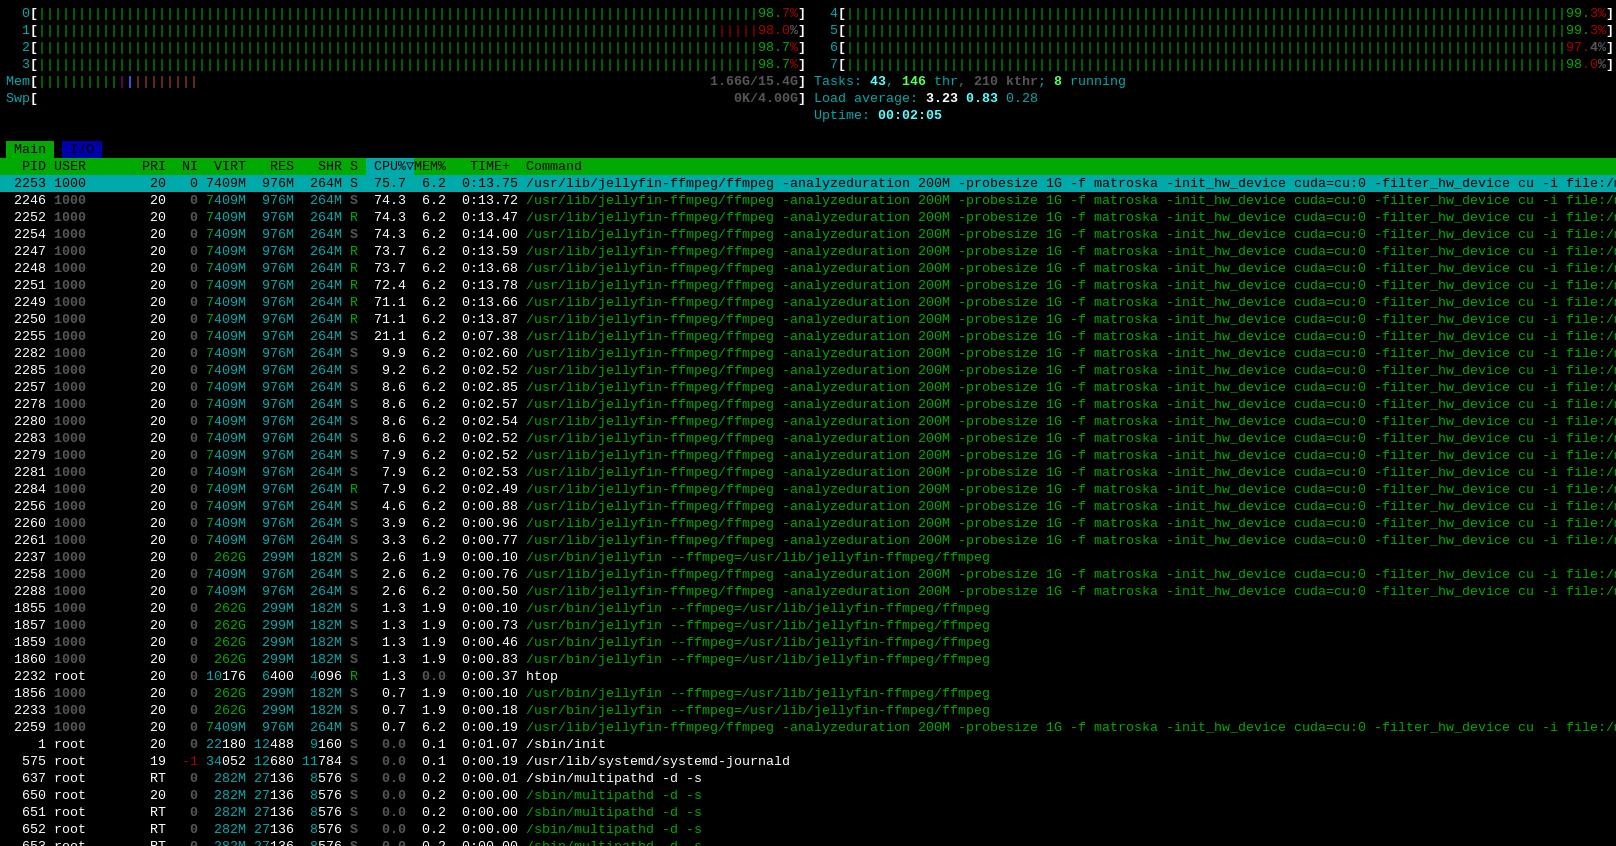This screenshot has width=1616, height=846.
Task: Switch to the Main tab
Action: tap(29, 149)
